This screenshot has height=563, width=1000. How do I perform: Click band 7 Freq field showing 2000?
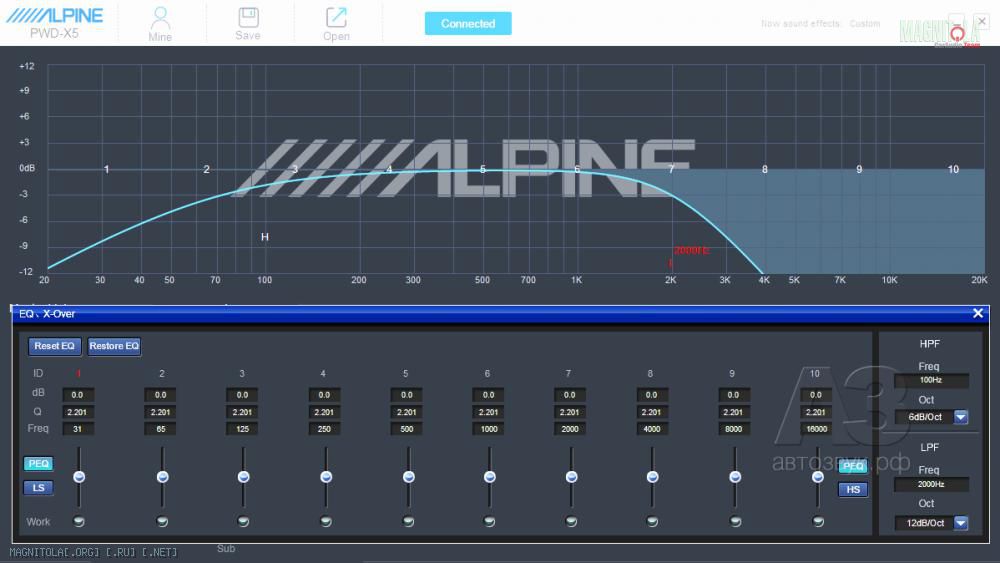[x=570, y=429]
